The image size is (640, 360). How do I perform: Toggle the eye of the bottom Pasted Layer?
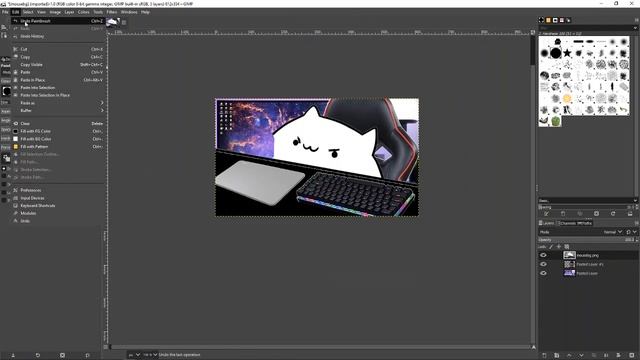coord(543,273)
